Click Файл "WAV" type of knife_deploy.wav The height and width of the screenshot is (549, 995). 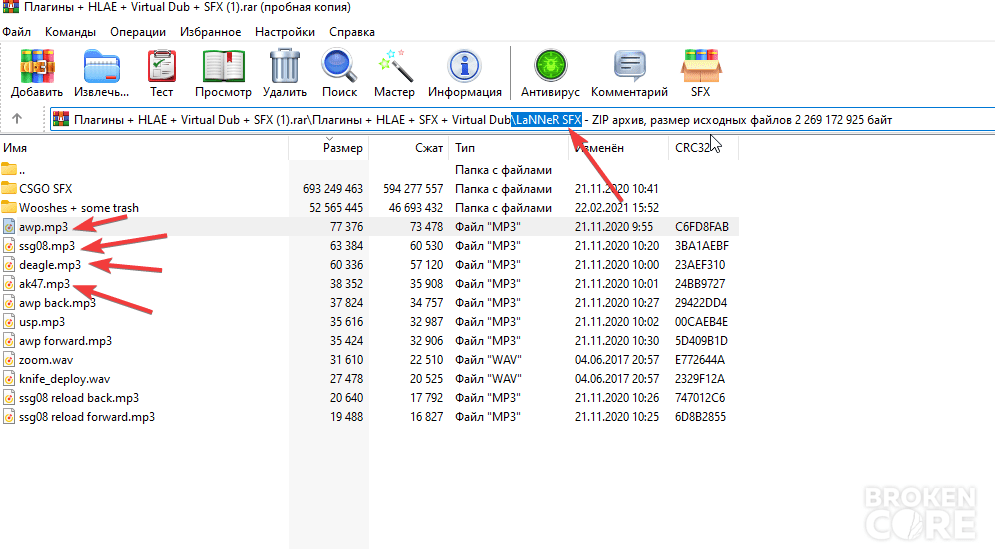[x=488, y=379]
